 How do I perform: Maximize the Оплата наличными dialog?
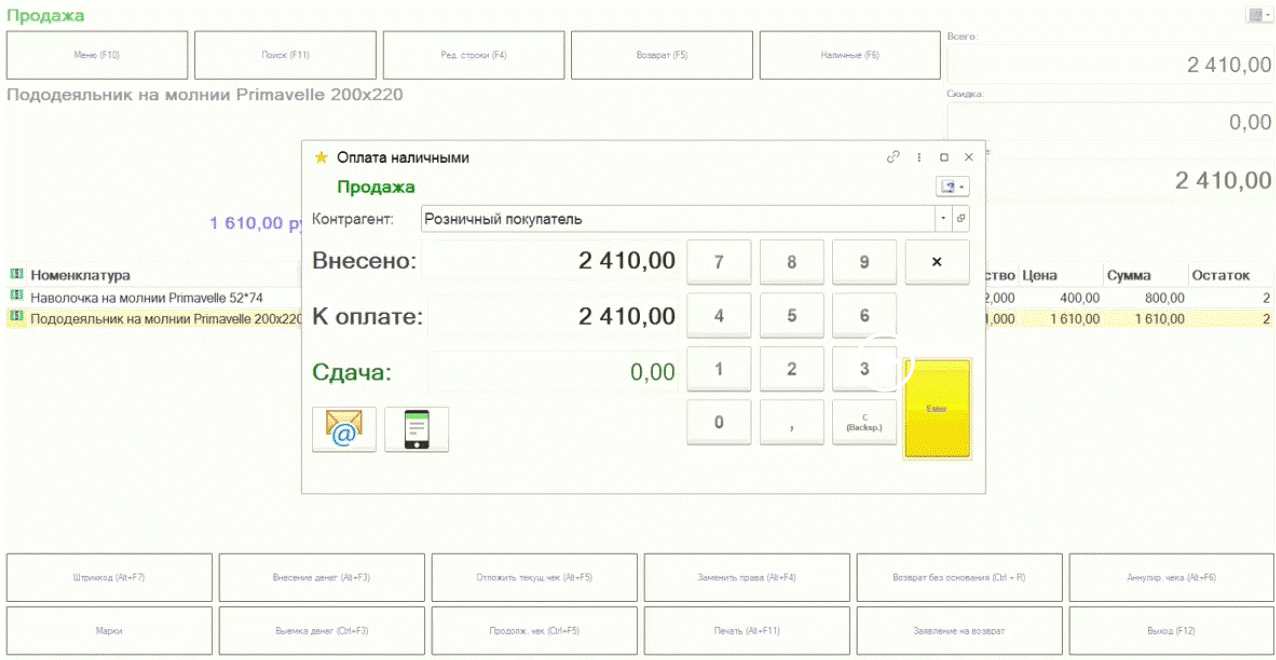pos(944,157)
